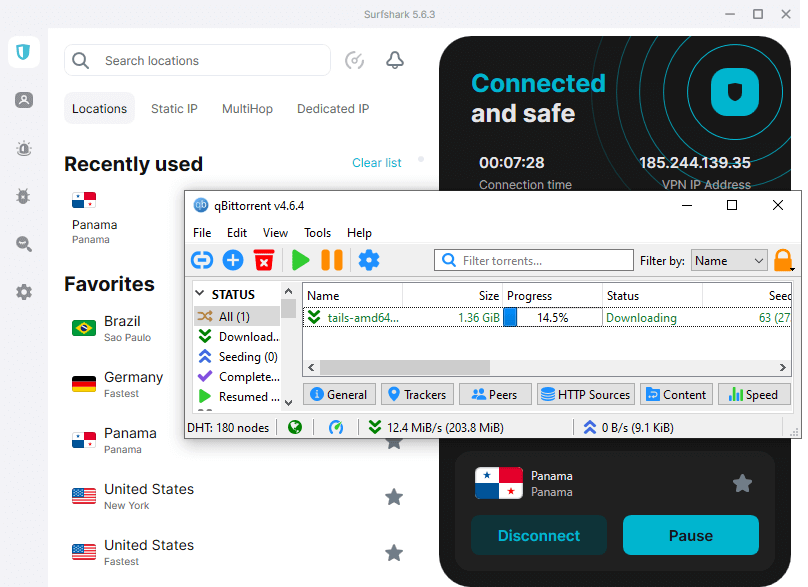Click upload speed 0 B/s status
The height and width of the screenshot is (587, 808).
tap(629, 427)
